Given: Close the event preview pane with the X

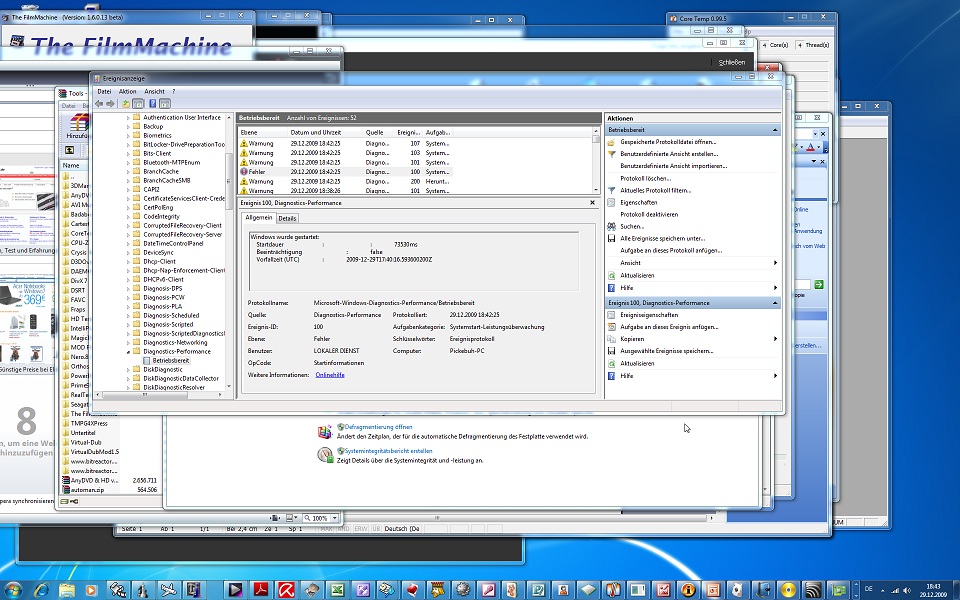Looking at the screenshot, I should pos(592,203).
